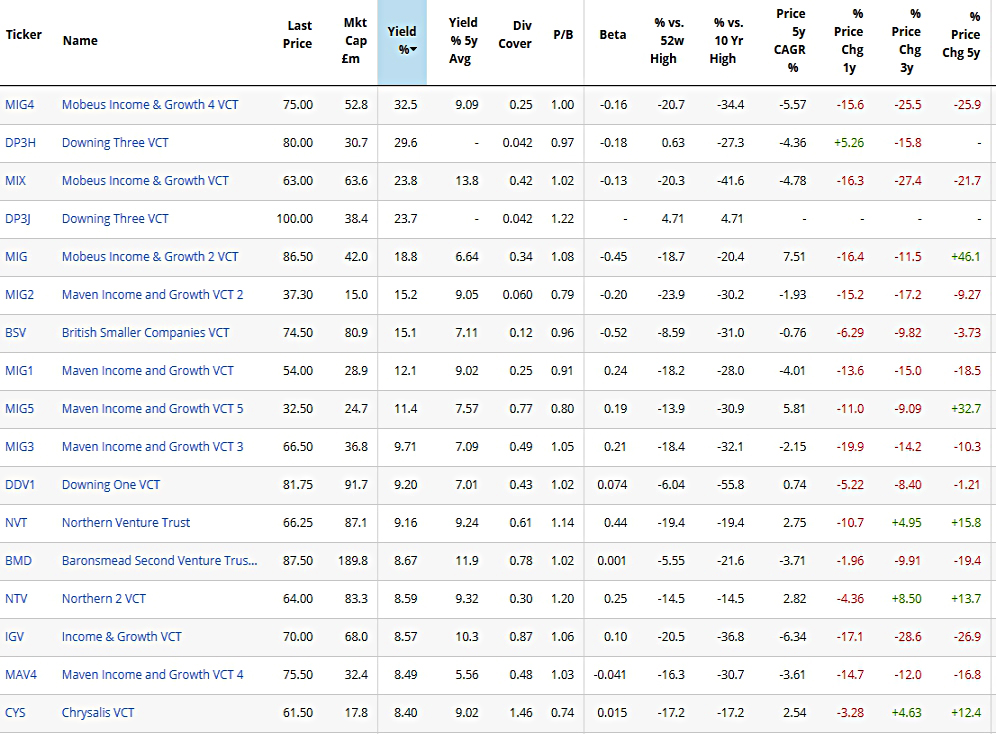Select NTV 3y price change +8.50

[x=906, y=599]
